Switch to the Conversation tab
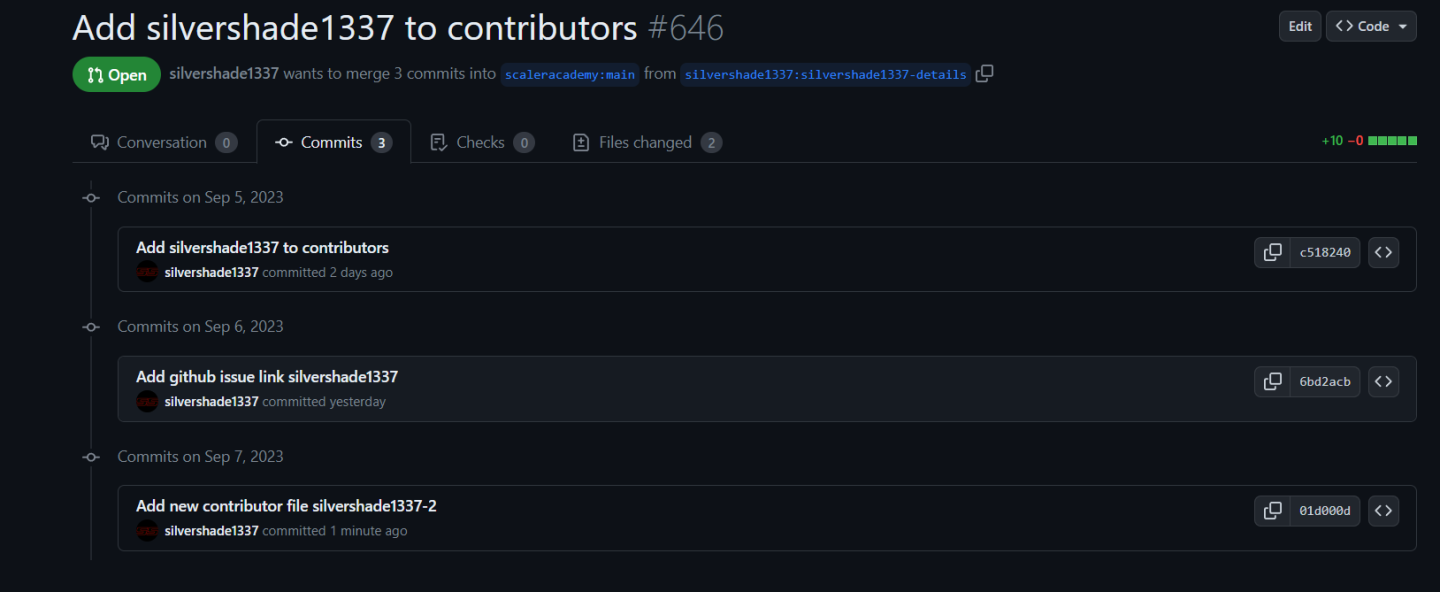Image resolution: width=1440 pixels, height=592 pixels. [x=163, y=142]
